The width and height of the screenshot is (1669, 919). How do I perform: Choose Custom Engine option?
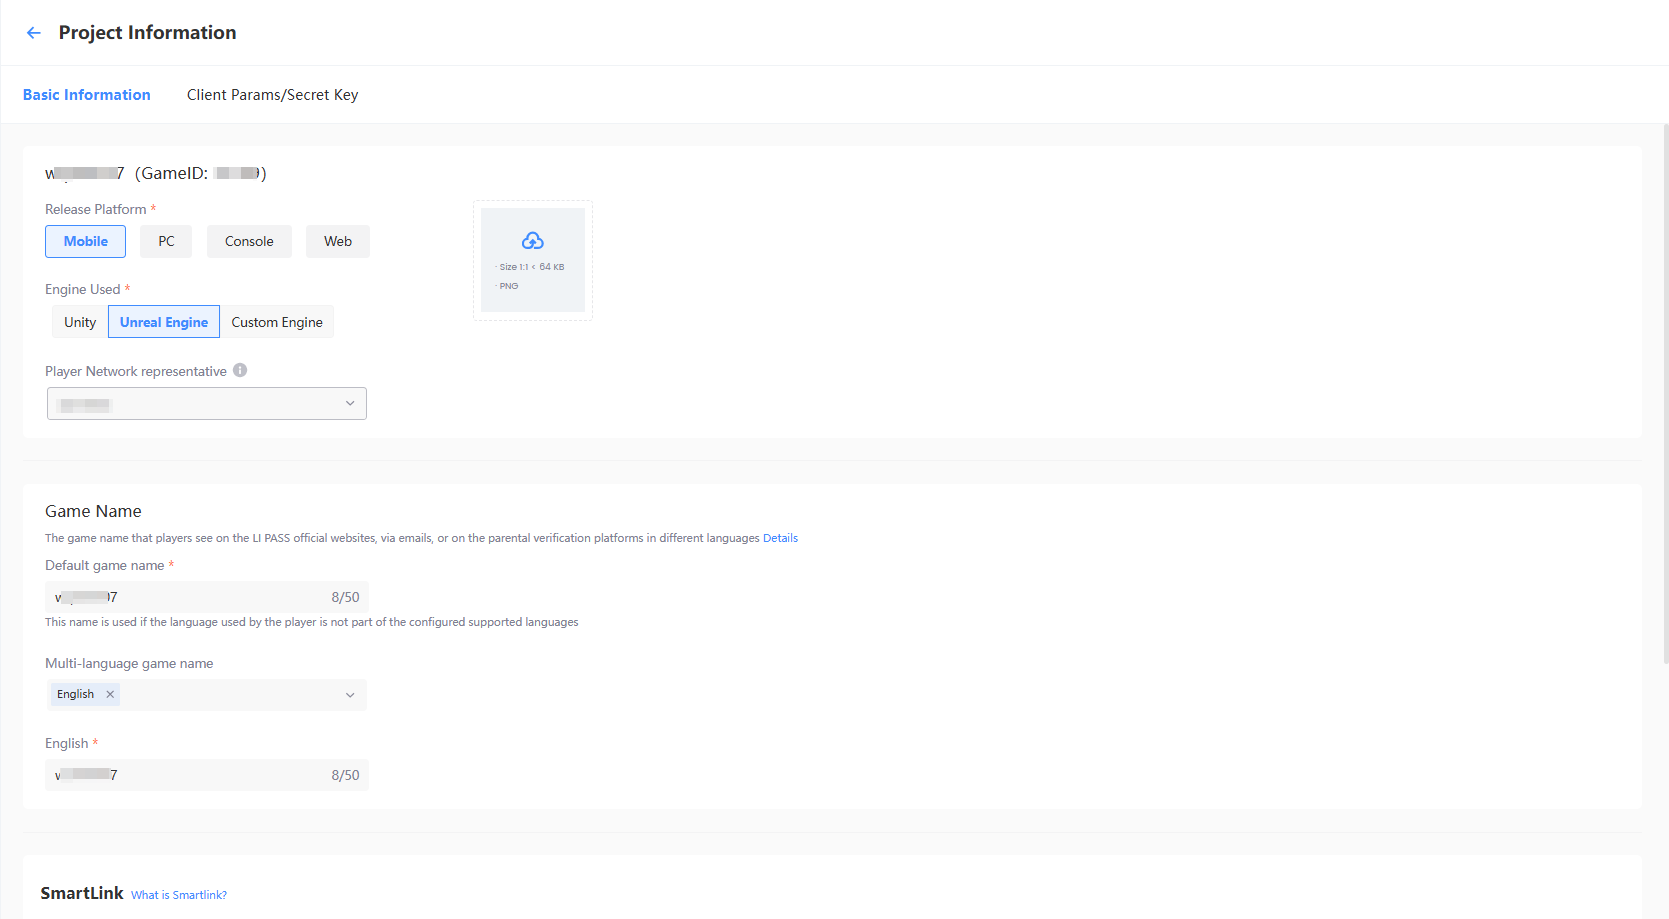click(x=277, y=322)
